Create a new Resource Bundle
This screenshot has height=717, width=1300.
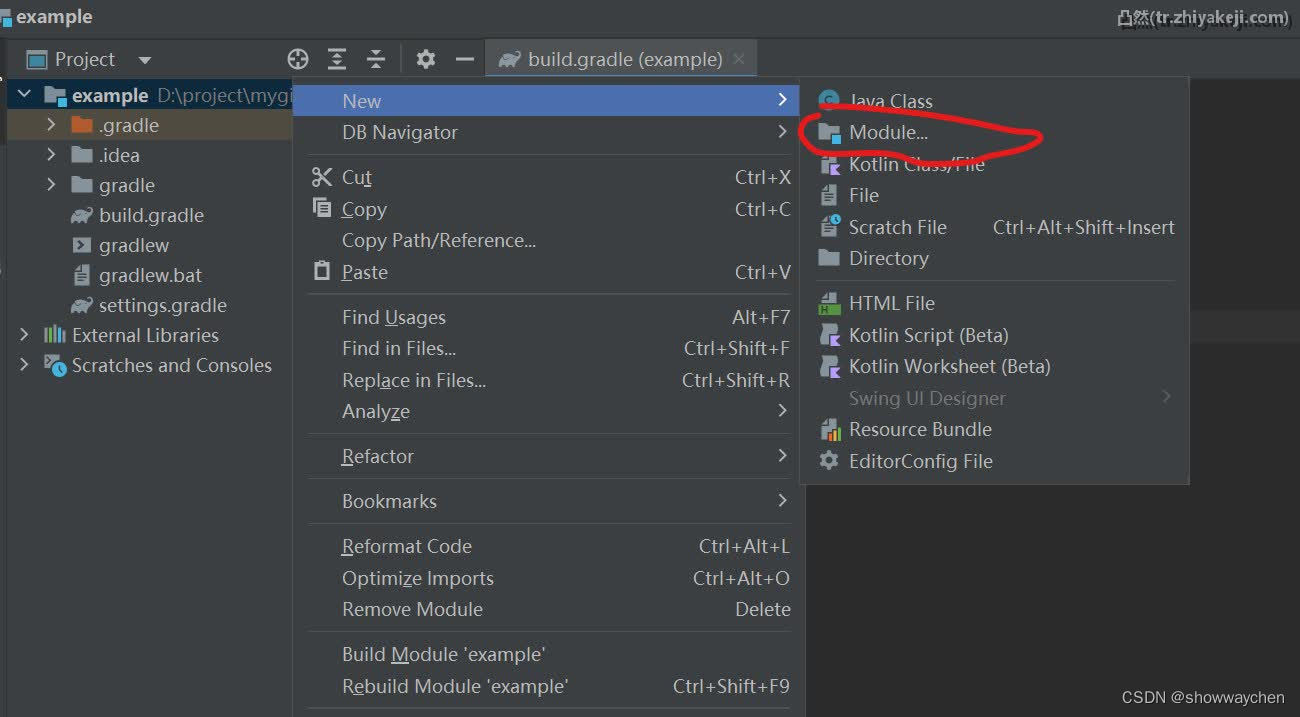(x=995, y=429)
